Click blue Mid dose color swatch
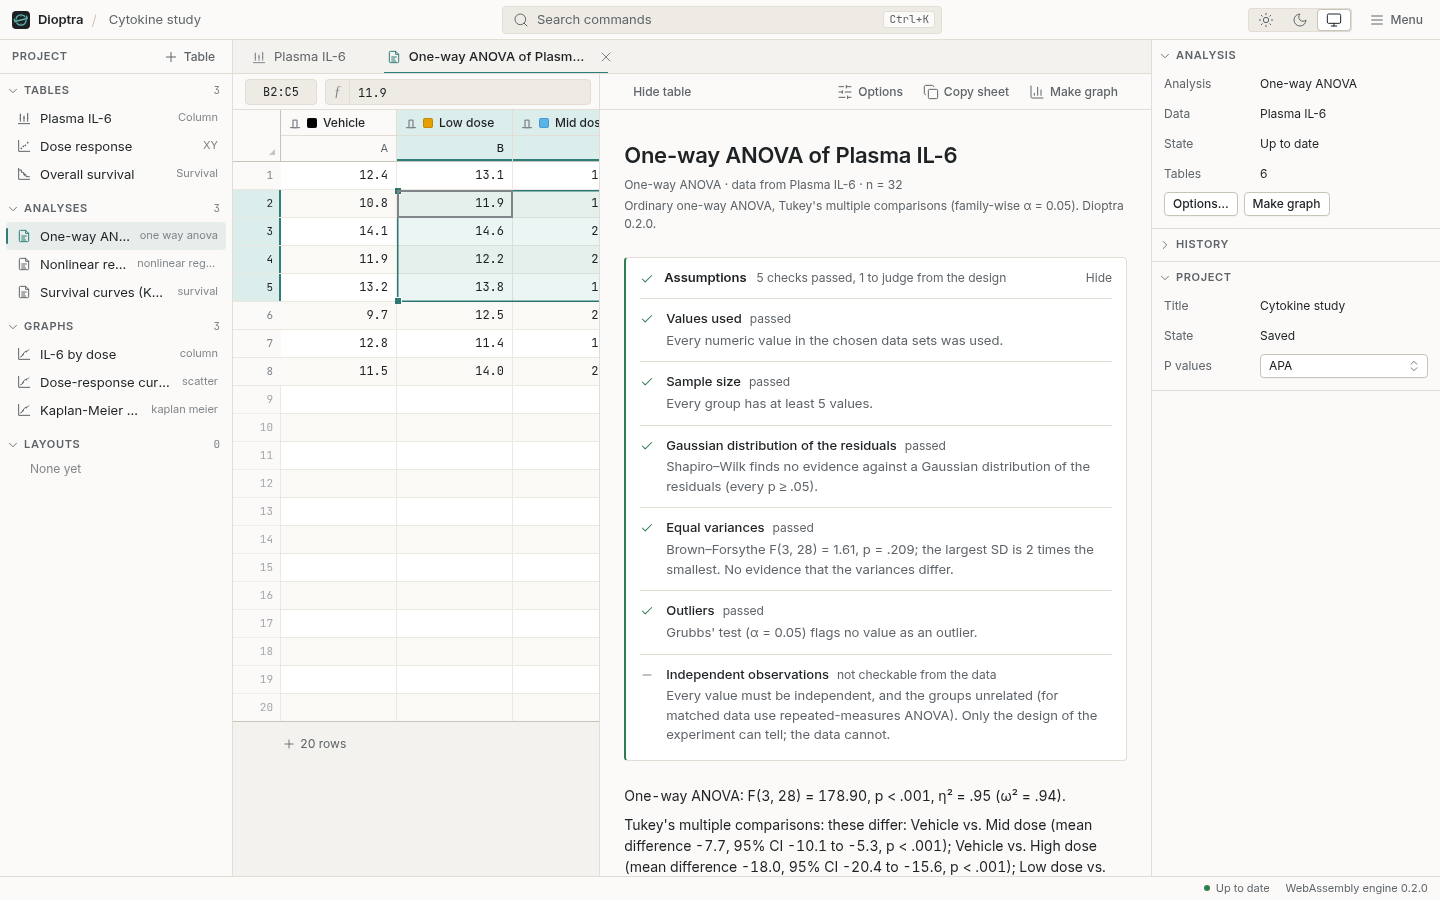Screen dimensions: 1440x900 [x=544, y=123]
